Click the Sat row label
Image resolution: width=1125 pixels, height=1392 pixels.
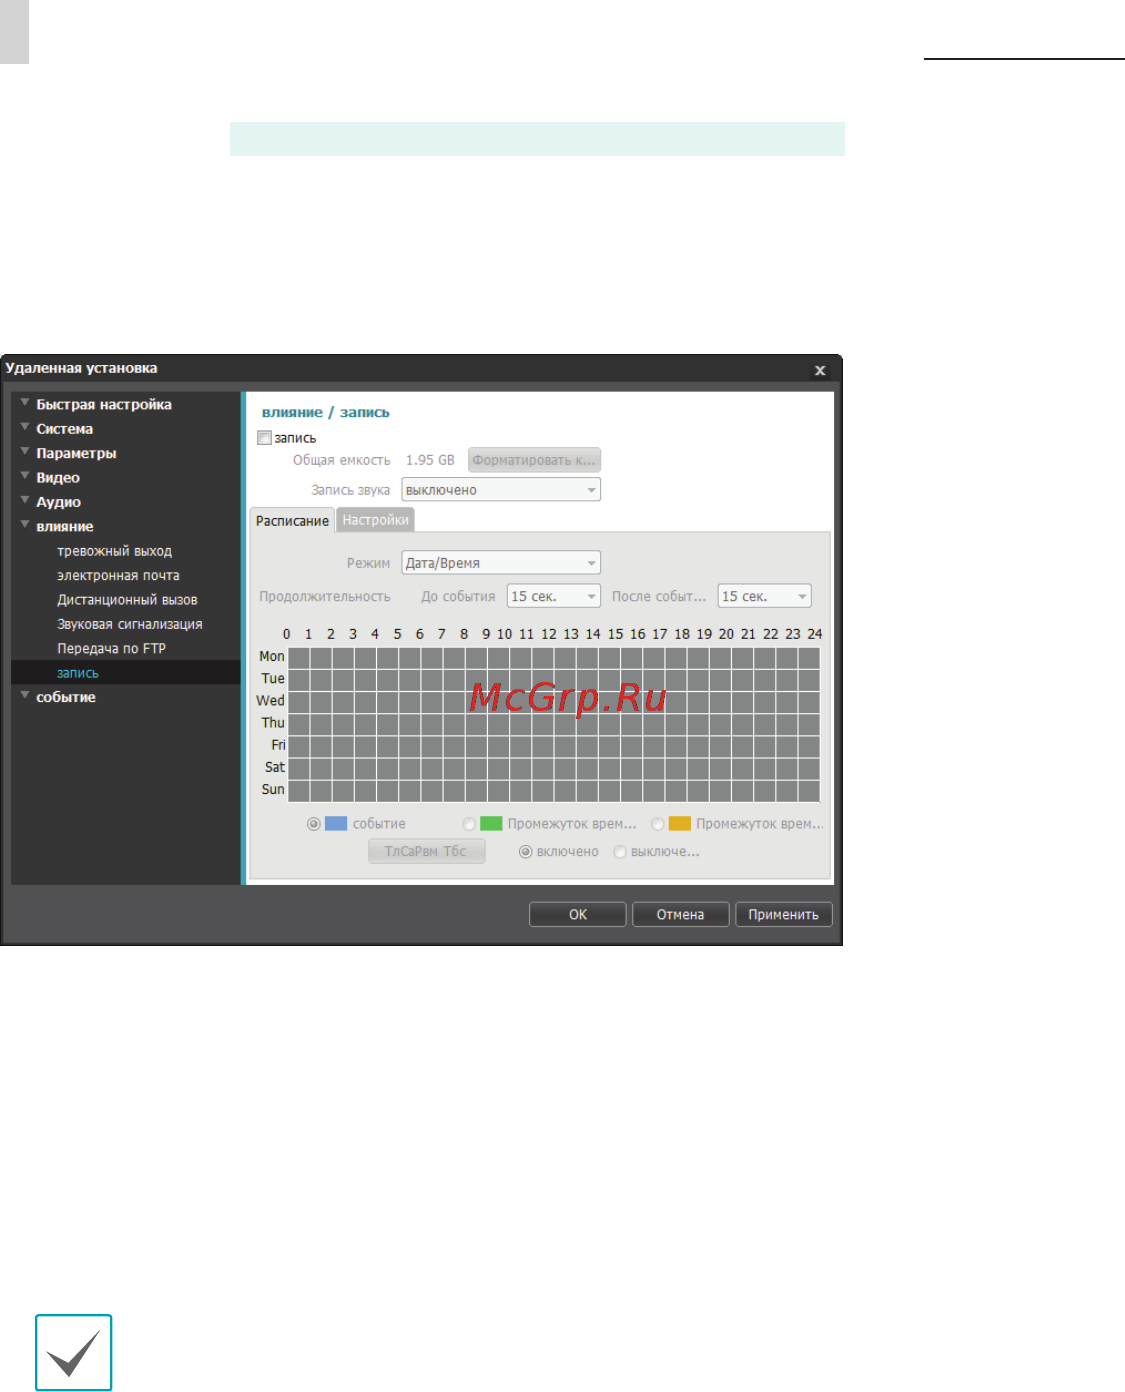(275, 767)
